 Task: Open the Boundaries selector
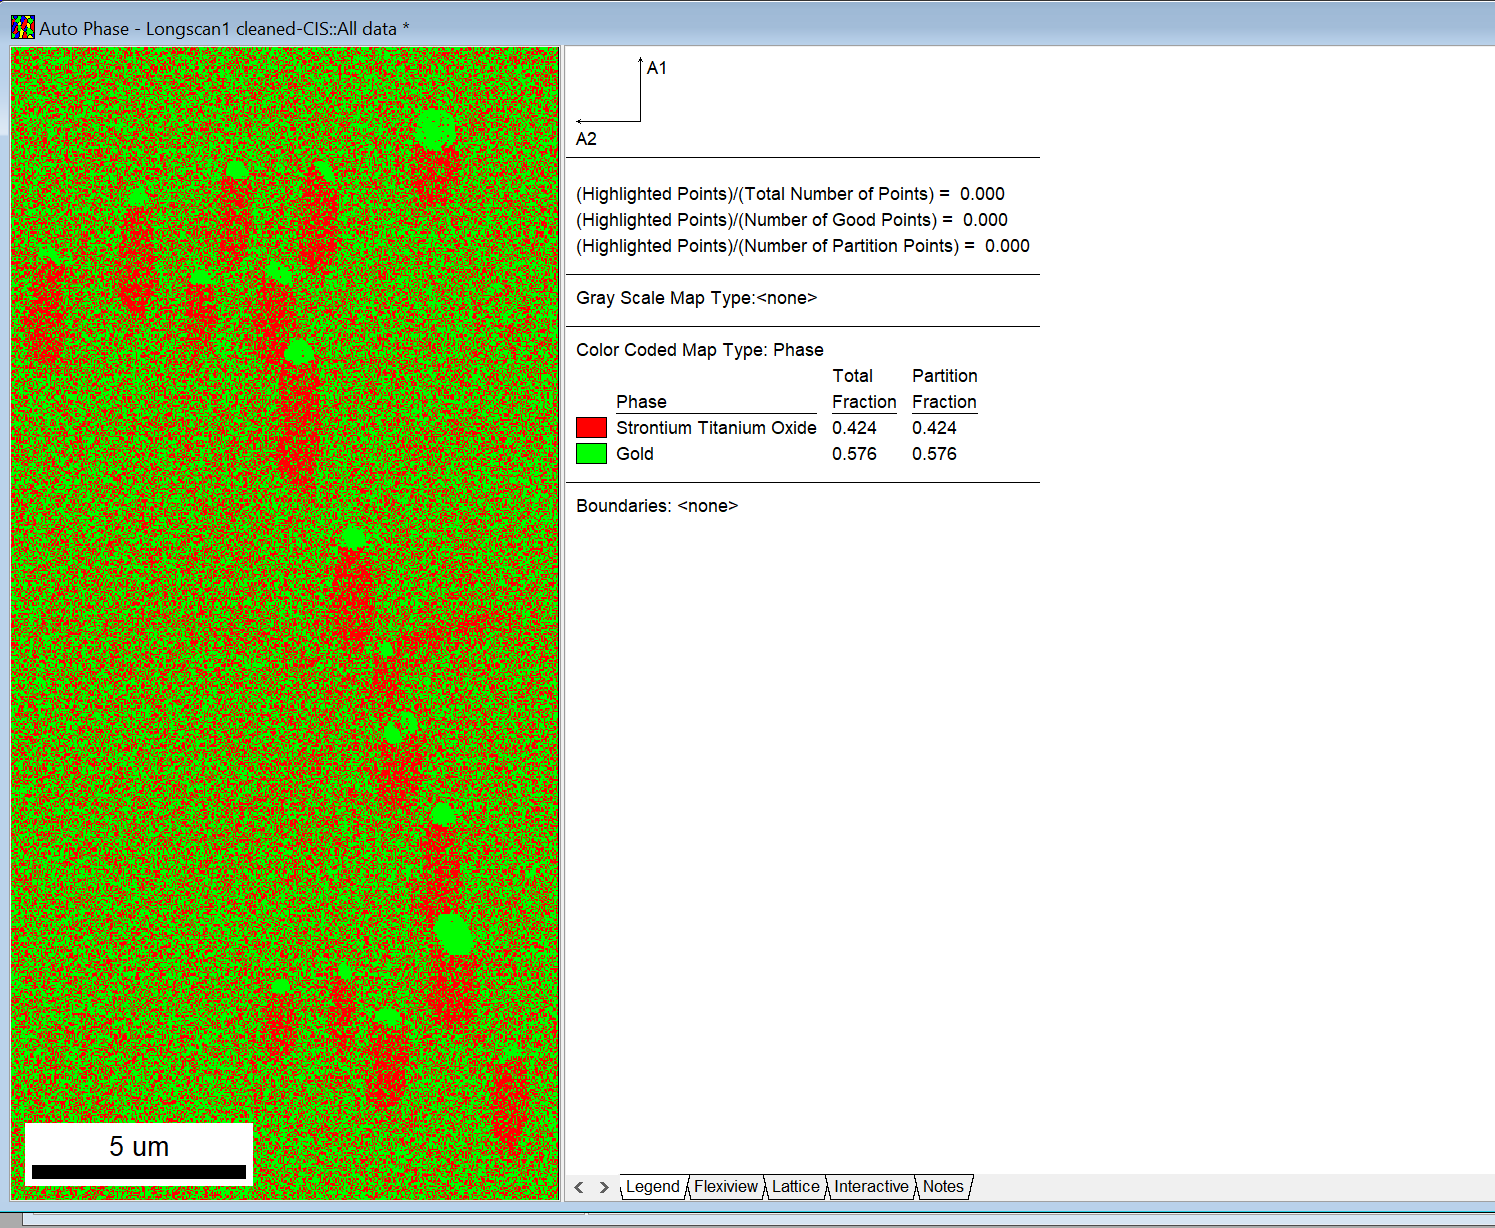click(656, 505)
